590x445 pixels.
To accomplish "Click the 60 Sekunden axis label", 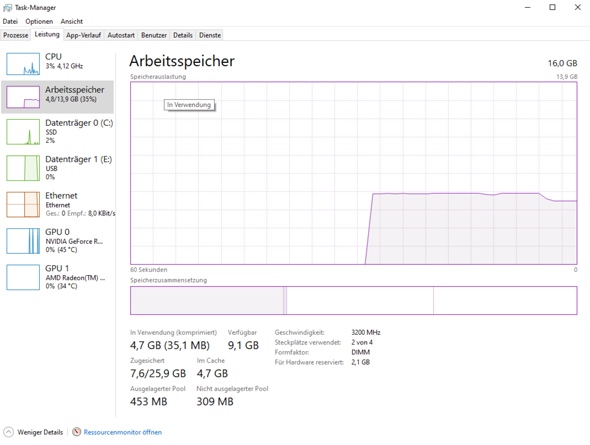I will click(x=149, y=270).
